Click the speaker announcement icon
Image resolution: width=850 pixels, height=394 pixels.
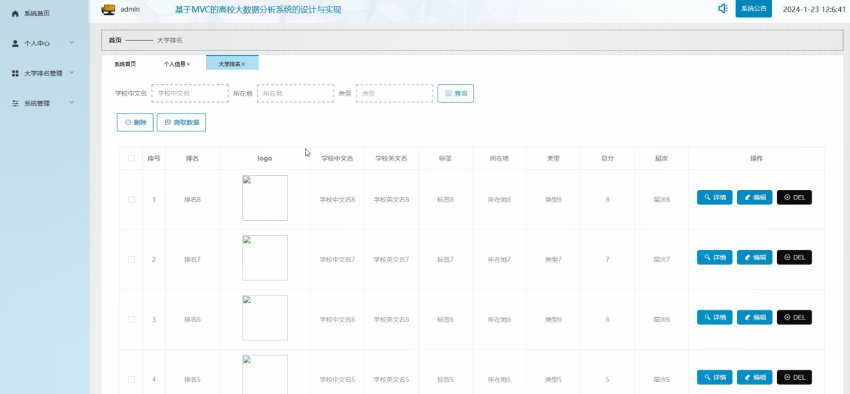(x=723, y=9)
